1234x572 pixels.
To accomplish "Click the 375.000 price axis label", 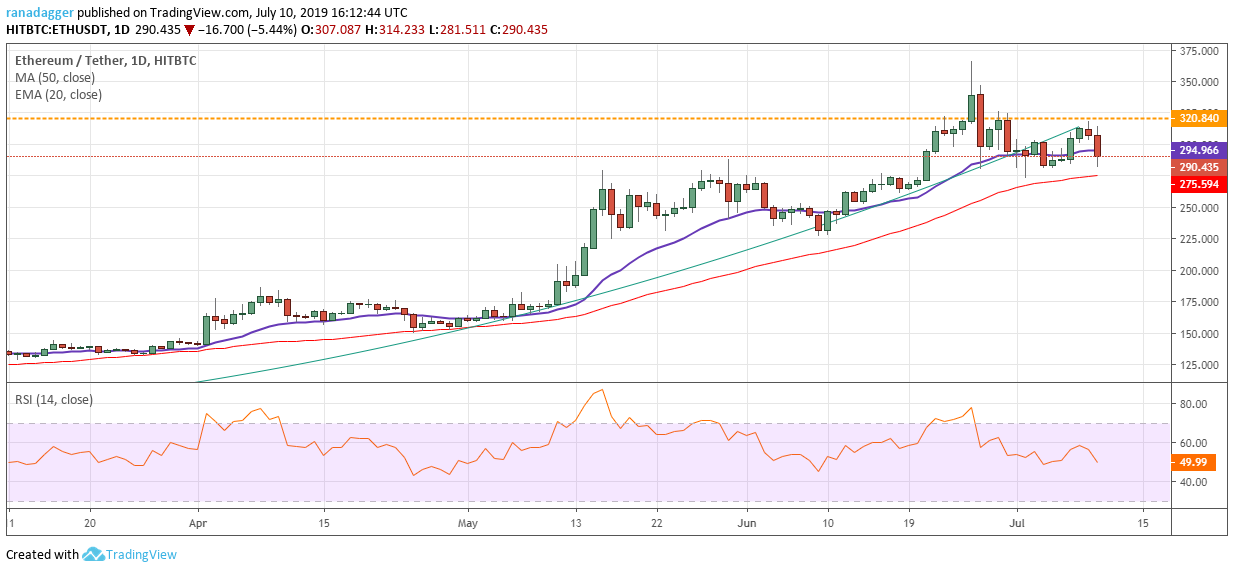I will (1199, 50).
